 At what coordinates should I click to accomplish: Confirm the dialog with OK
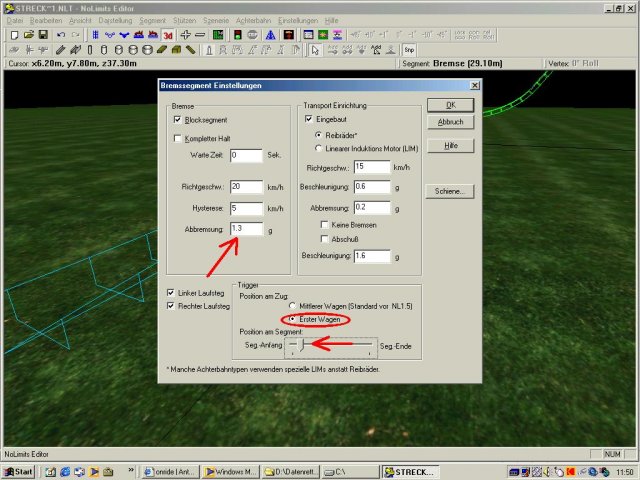click(x=451, y=105)
